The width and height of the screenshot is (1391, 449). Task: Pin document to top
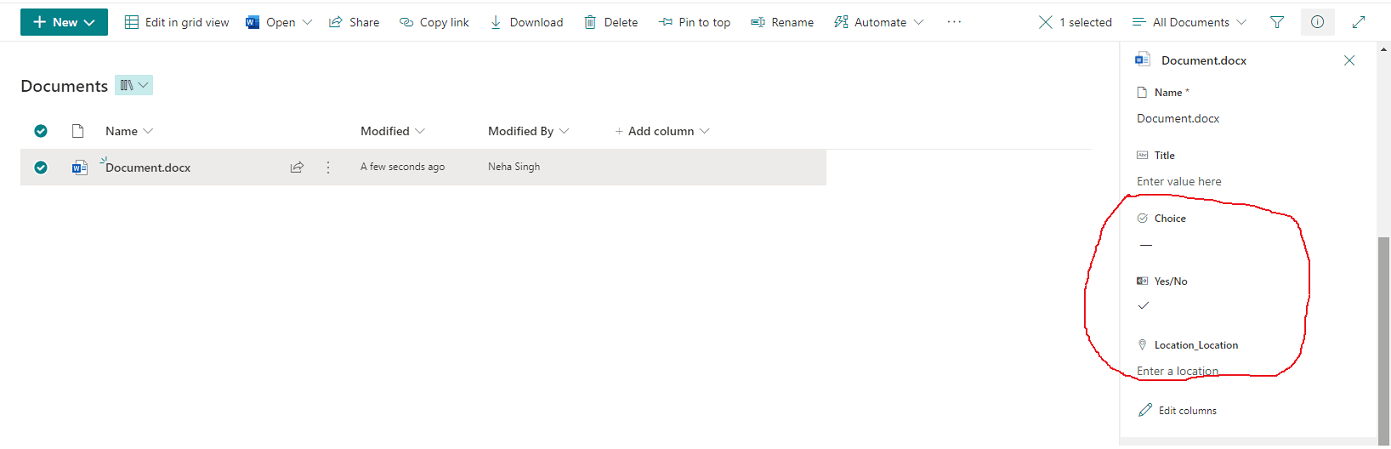[x=694, y=22]
